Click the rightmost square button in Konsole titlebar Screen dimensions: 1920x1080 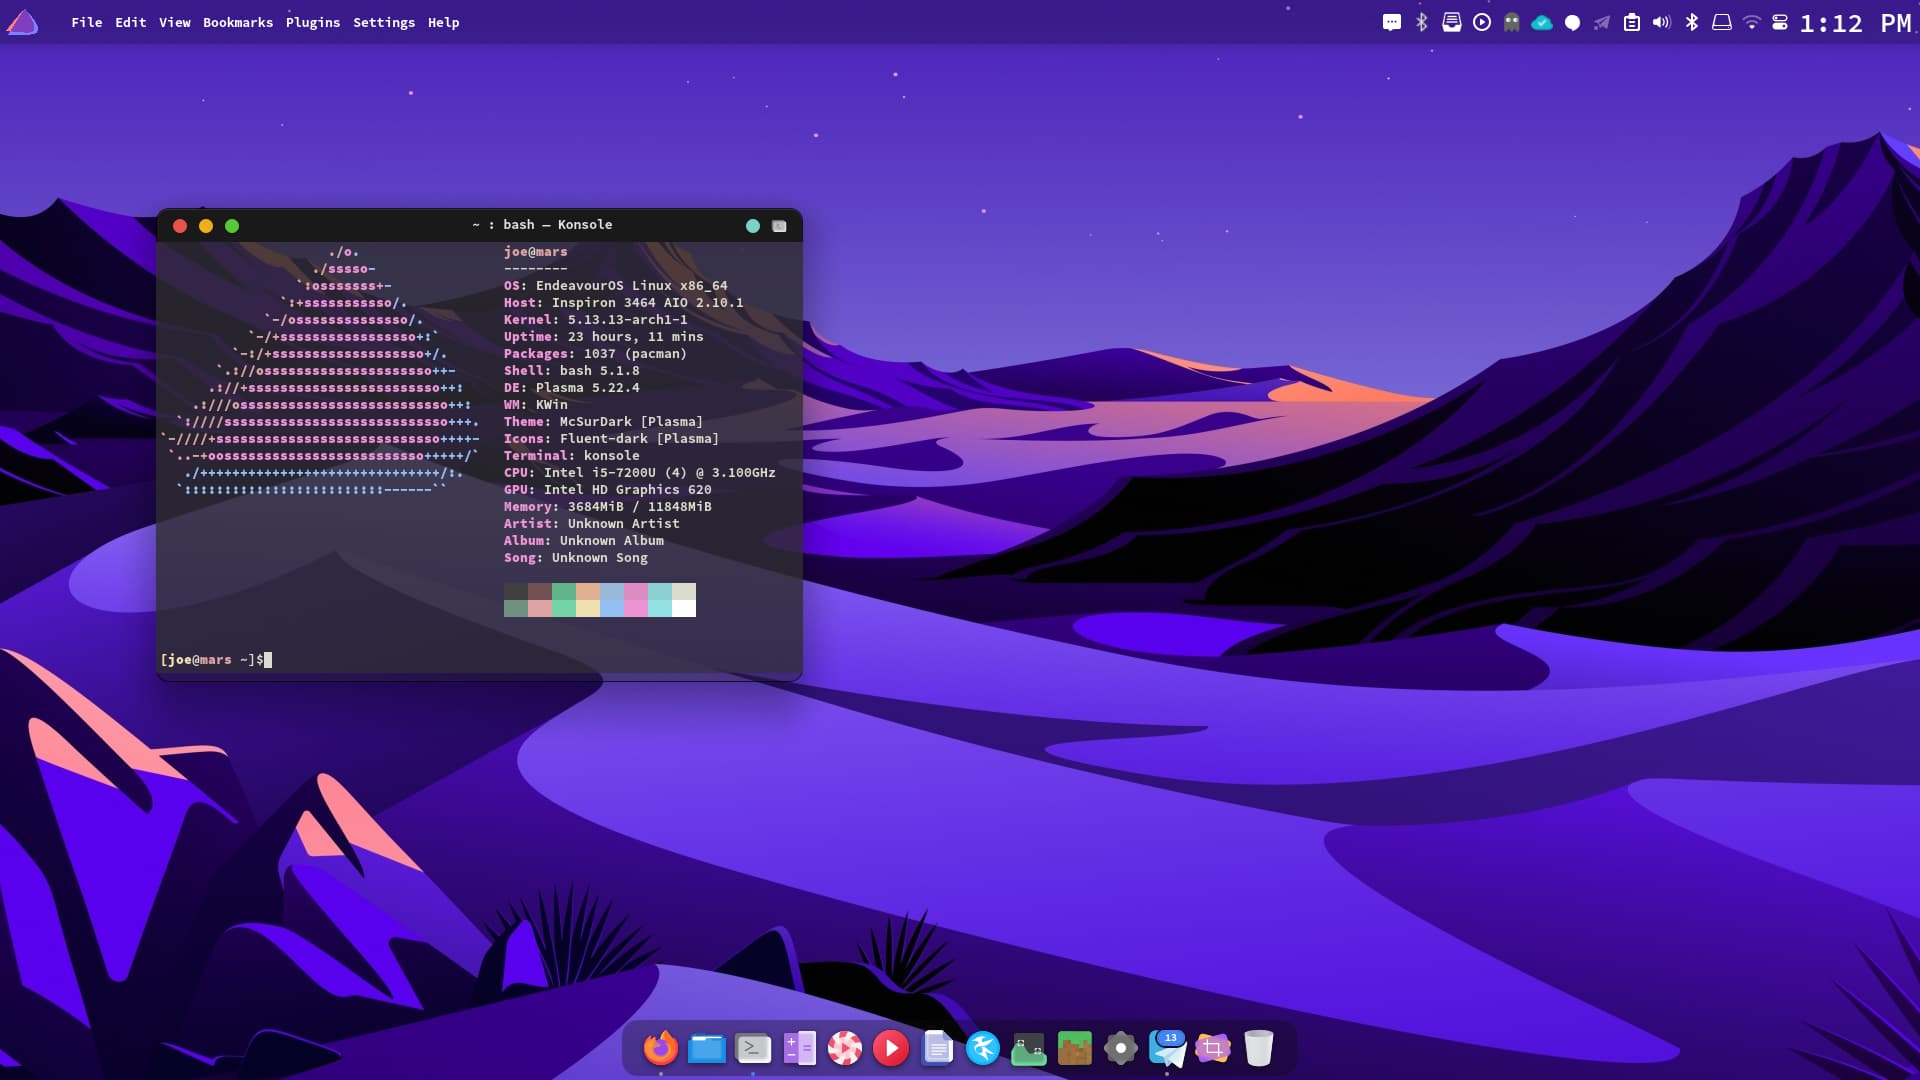(x=779, y=226)
